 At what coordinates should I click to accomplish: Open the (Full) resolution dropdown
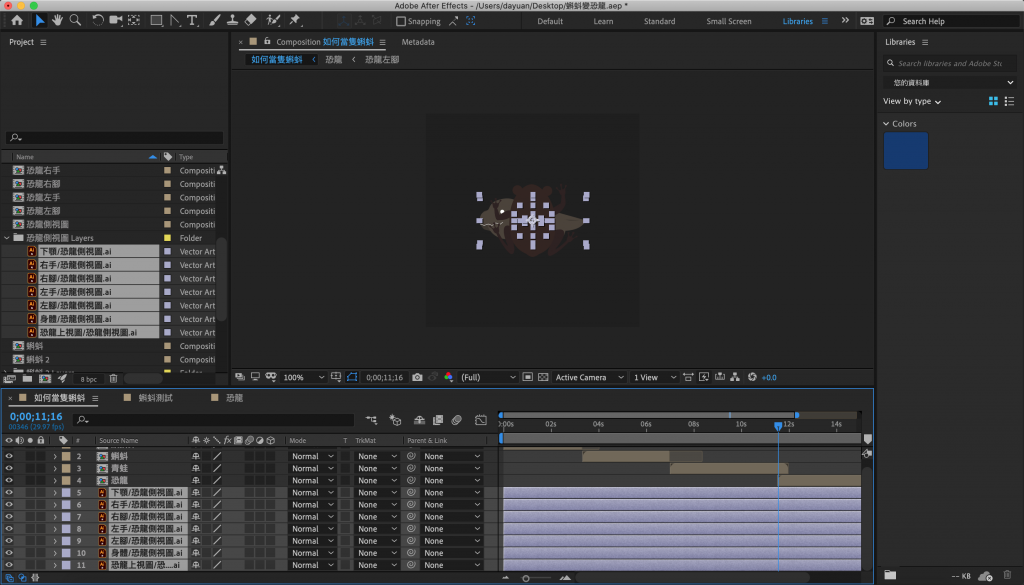[488, 377]
